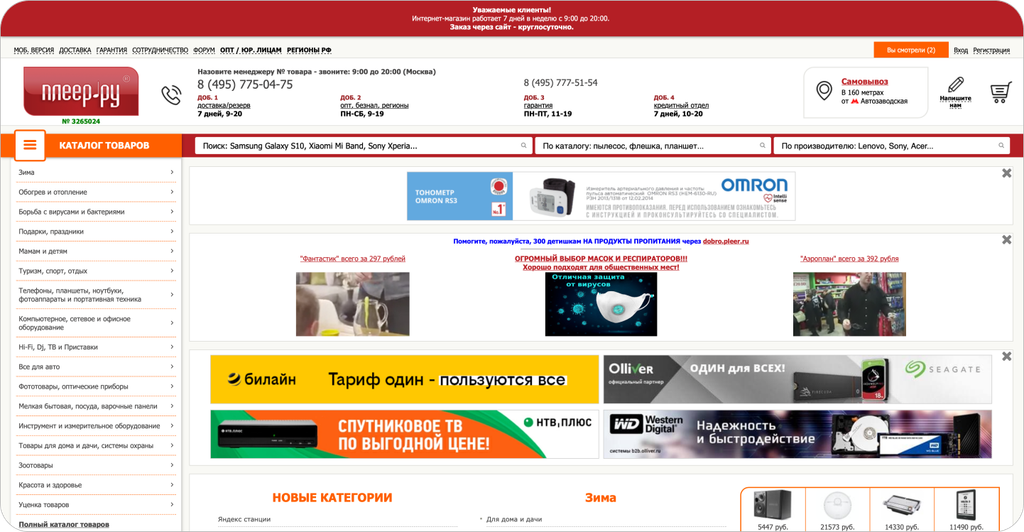Open 'ДОСТАВКА' top link
The image size is (1024, 532).
click(x=75, y=50)
